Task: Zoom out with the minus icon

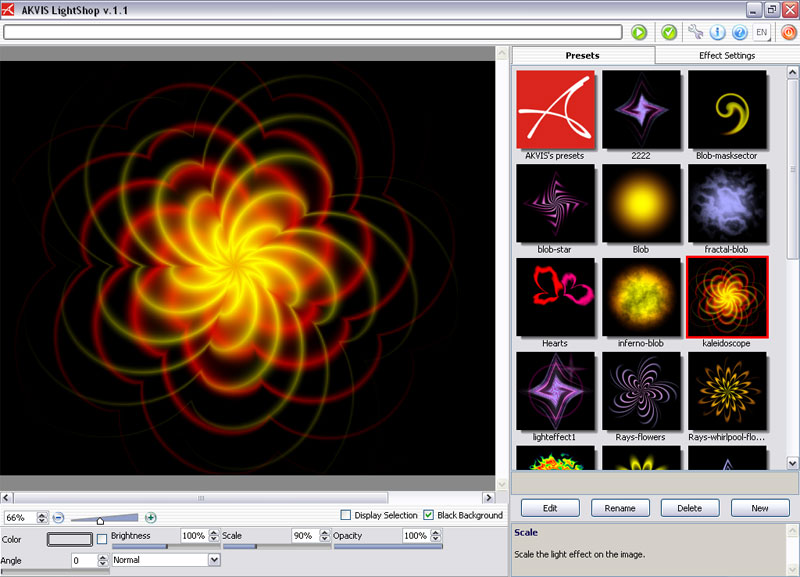Action: (x=59, y=518)
